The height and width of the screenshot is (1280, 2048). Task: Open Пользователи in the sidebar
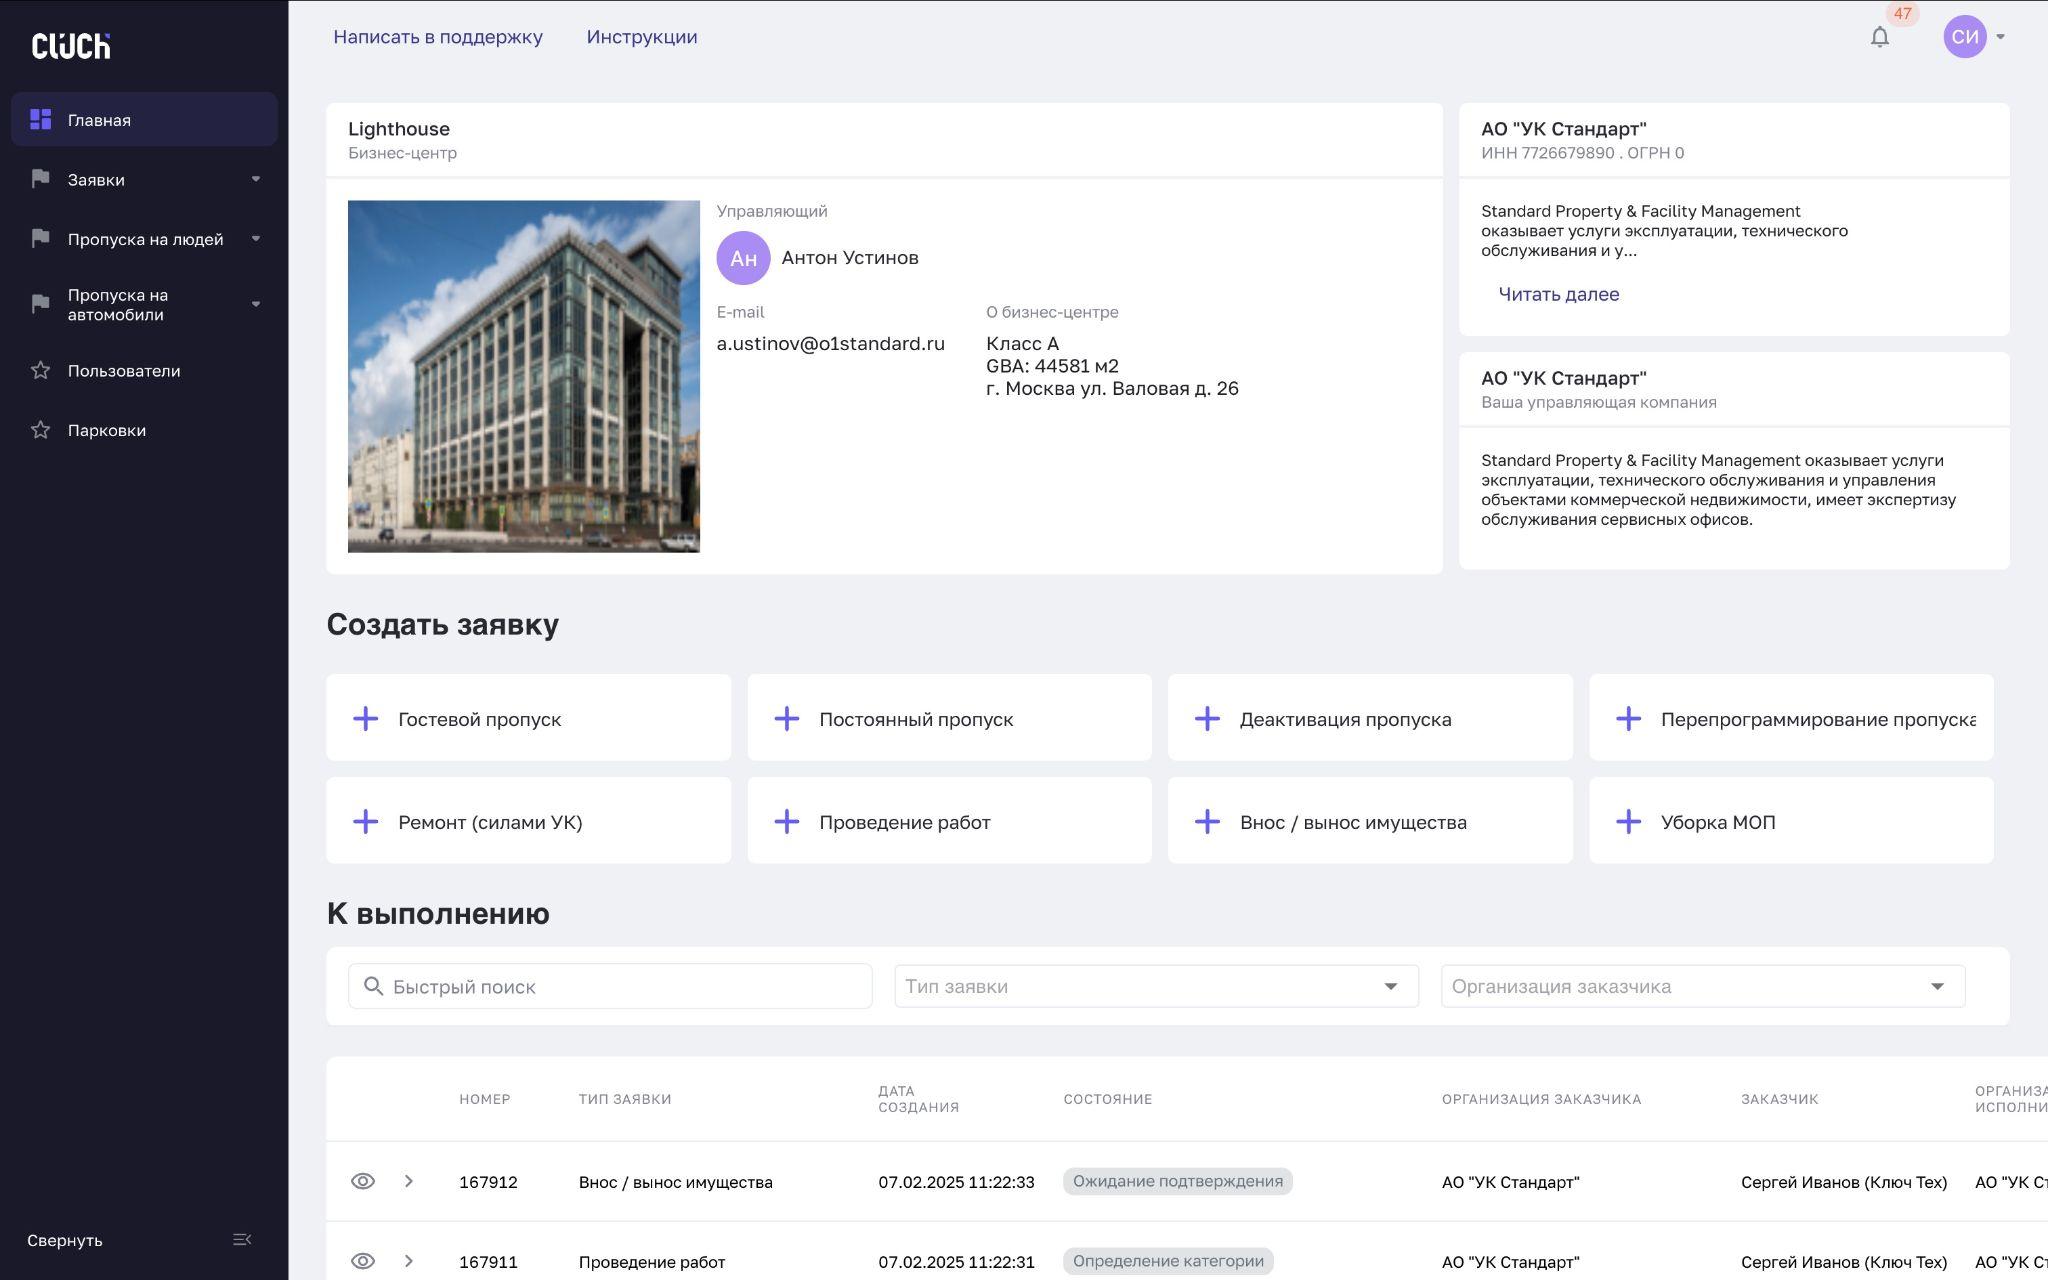coord(144,370)
